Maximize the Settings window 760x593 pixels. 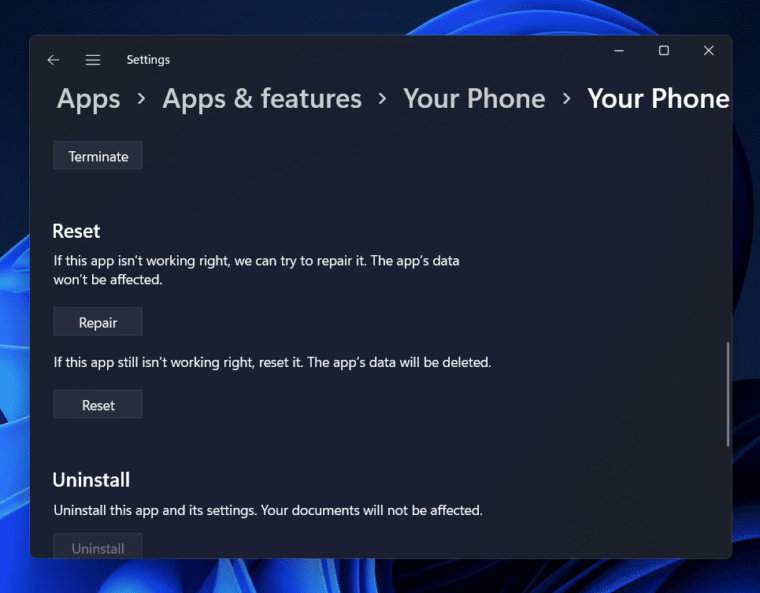[664, 50]
